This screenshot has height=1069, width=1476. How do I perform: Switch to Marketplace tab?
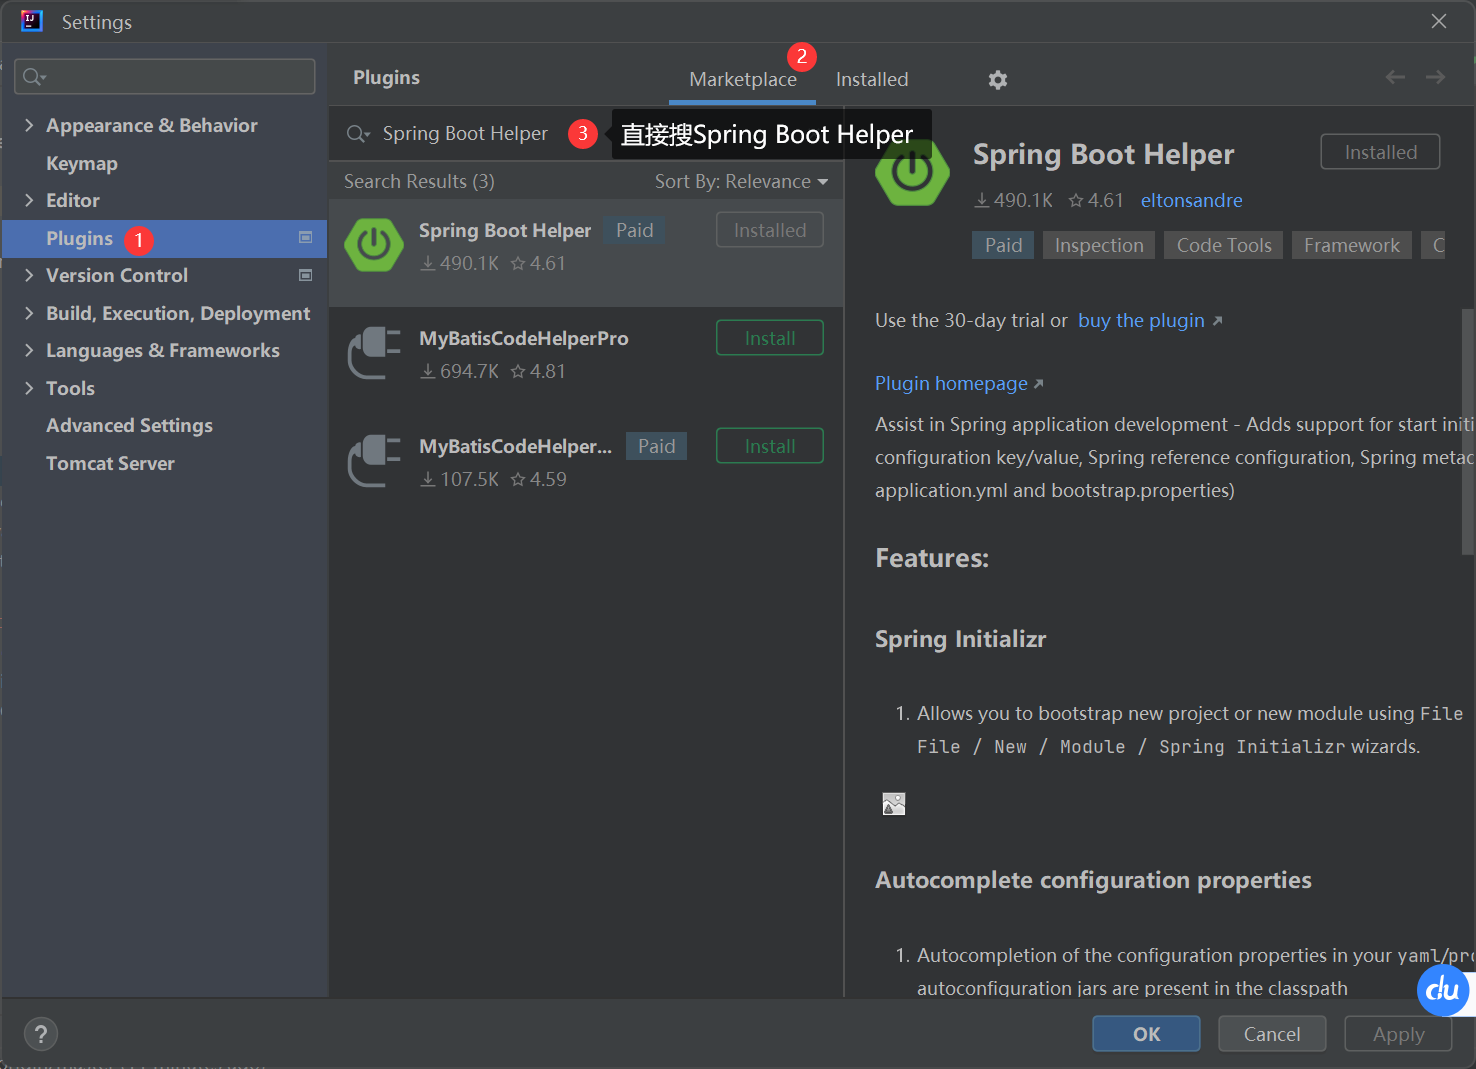pos(743,79)
